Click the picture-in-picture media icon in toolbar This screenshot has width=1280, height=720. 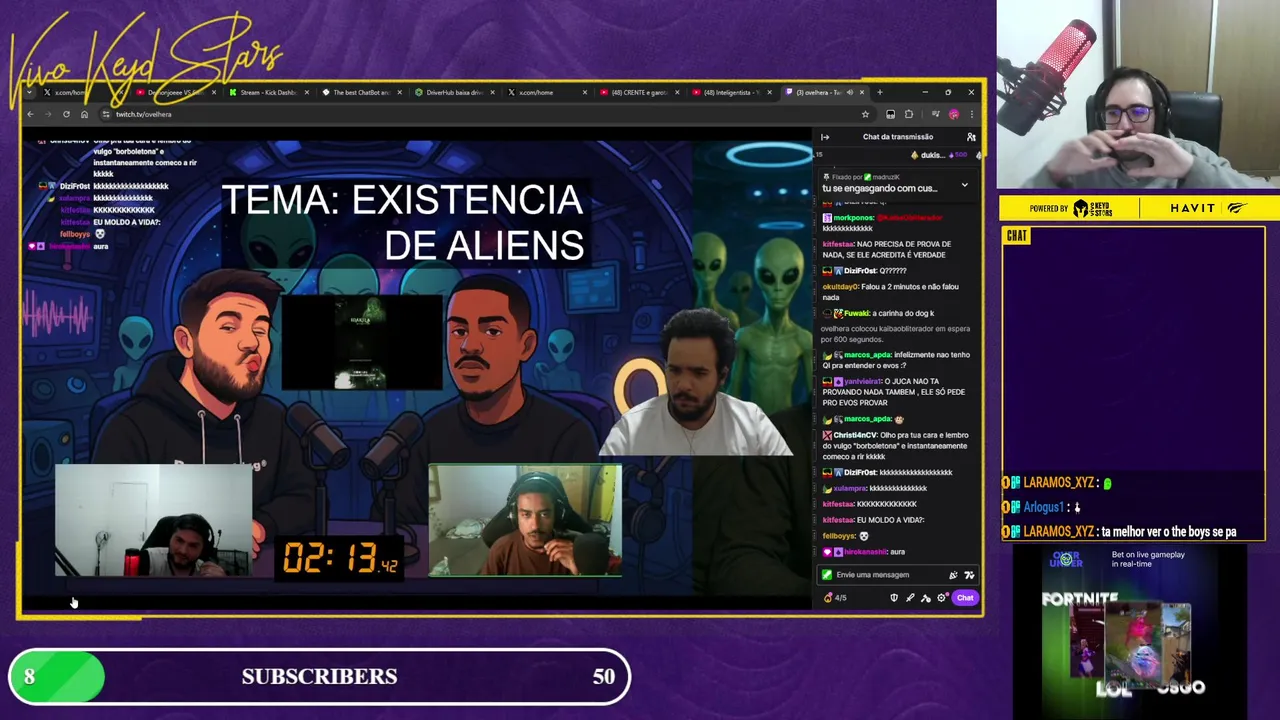point(935,115)
